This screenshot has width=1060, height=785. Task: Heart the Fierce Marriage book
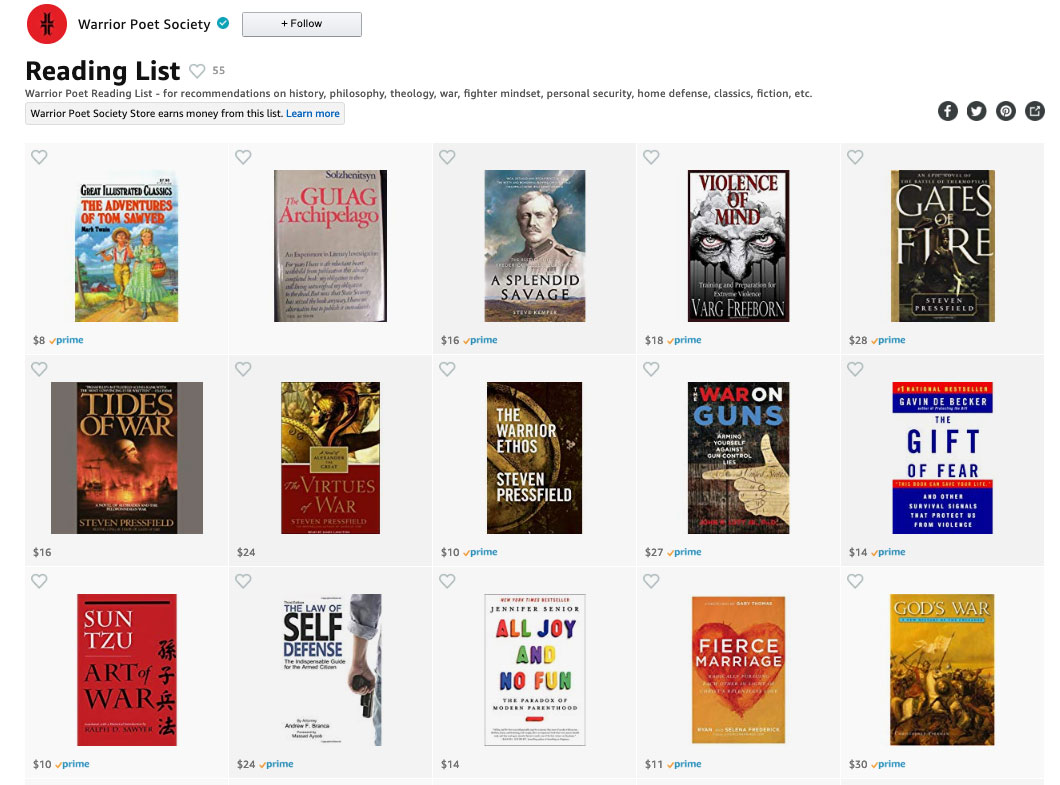[651, 581]
